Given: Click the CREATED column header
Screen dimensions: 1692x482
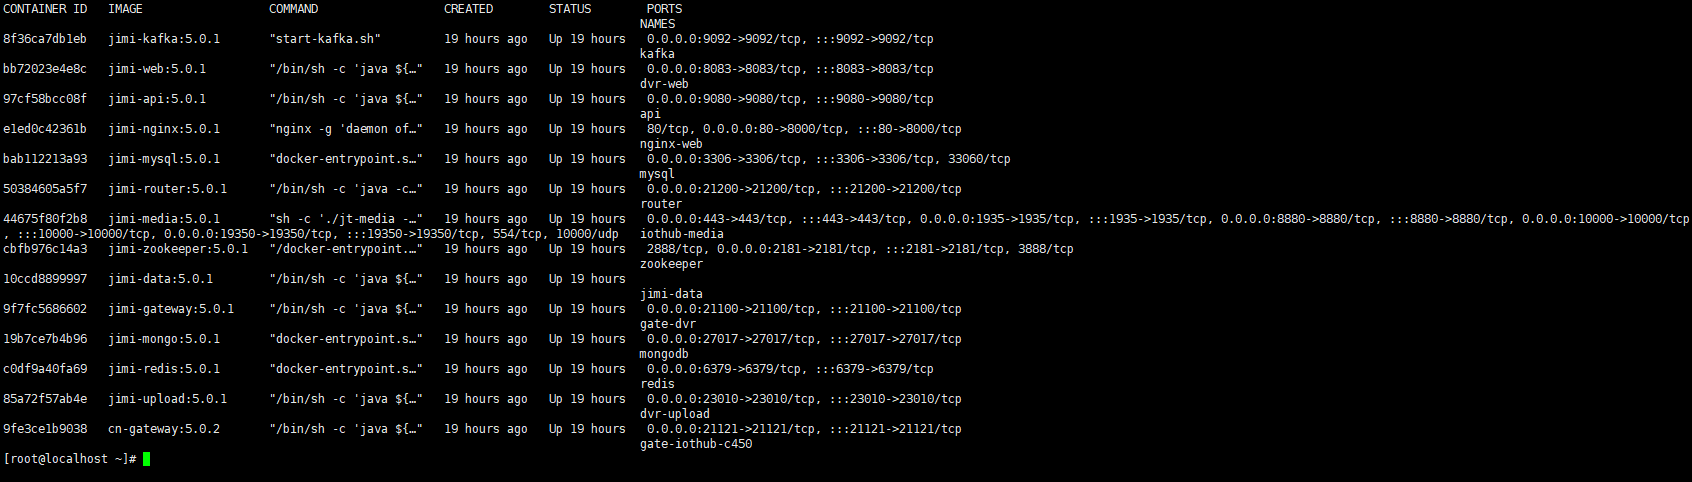Looking at the screenshot, I should [x=468, y=9].
